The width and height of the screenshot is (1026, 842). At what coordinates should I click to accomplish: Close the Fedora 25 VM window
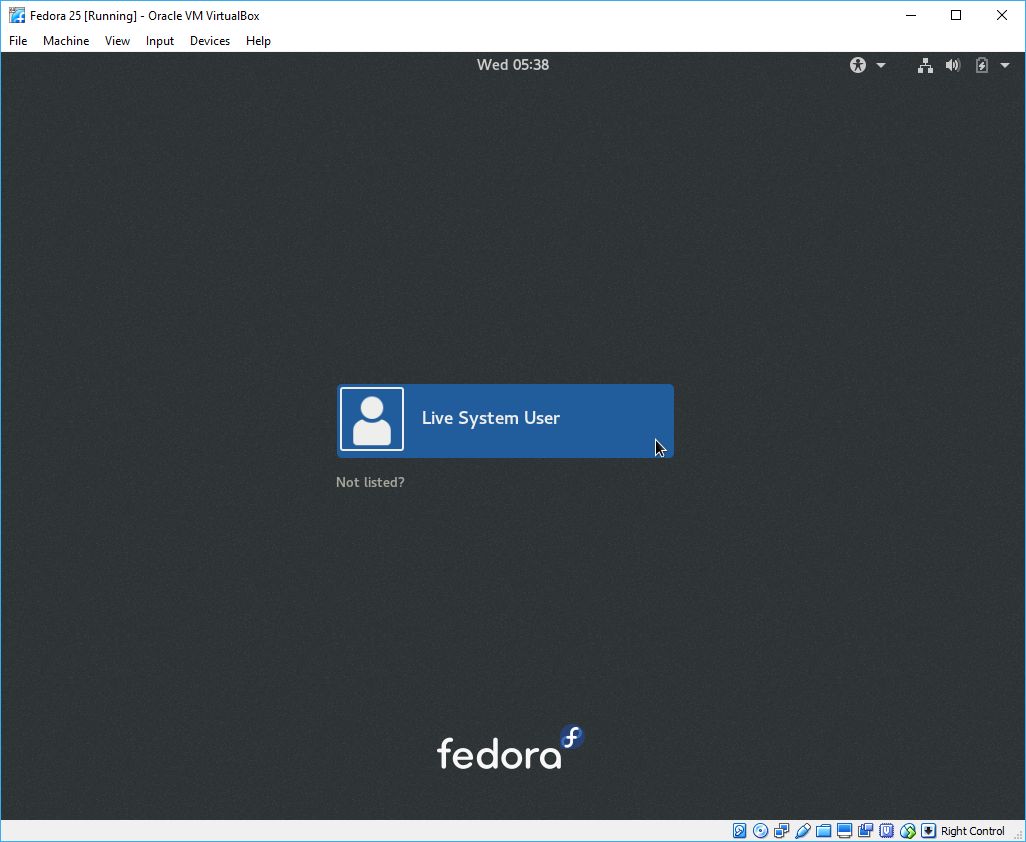pyautogui.click(x=1002, y=15)
